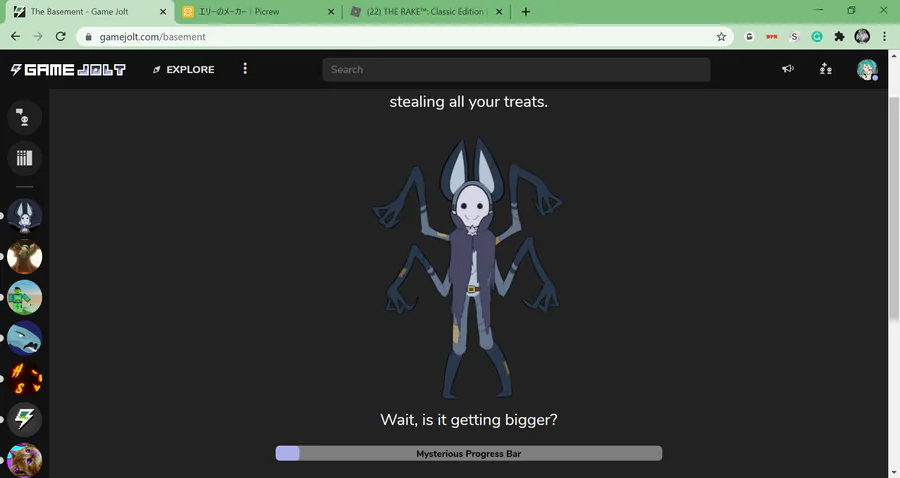900x478 pixels.
Task: Open the Chrome three-dot menu
Action: pyautogui.click(x=884, y=37)
